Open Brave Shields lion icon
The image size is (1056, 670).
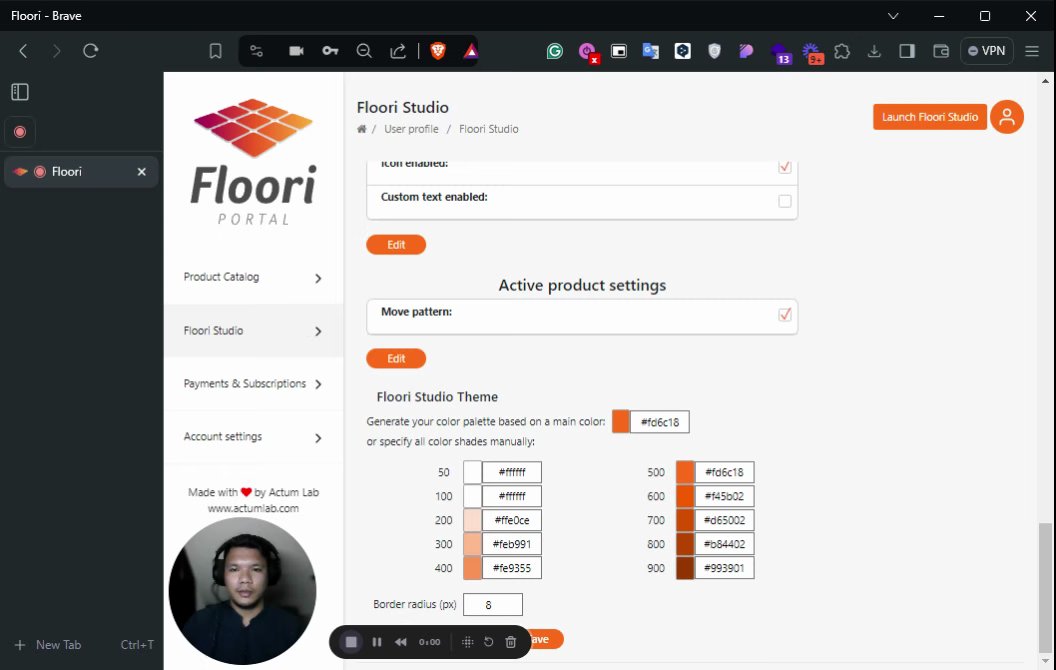tap(438, 51)
